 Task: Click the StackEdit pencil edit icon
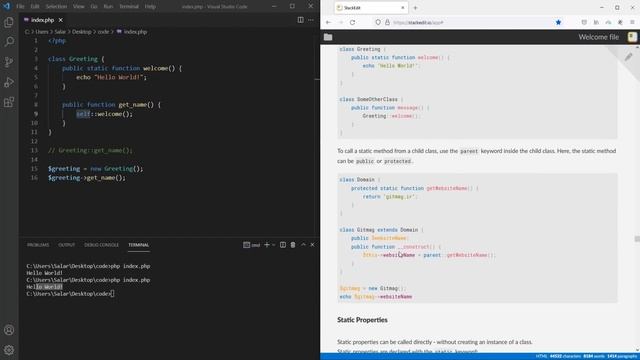pyautogui.click(x=629, y=57)
